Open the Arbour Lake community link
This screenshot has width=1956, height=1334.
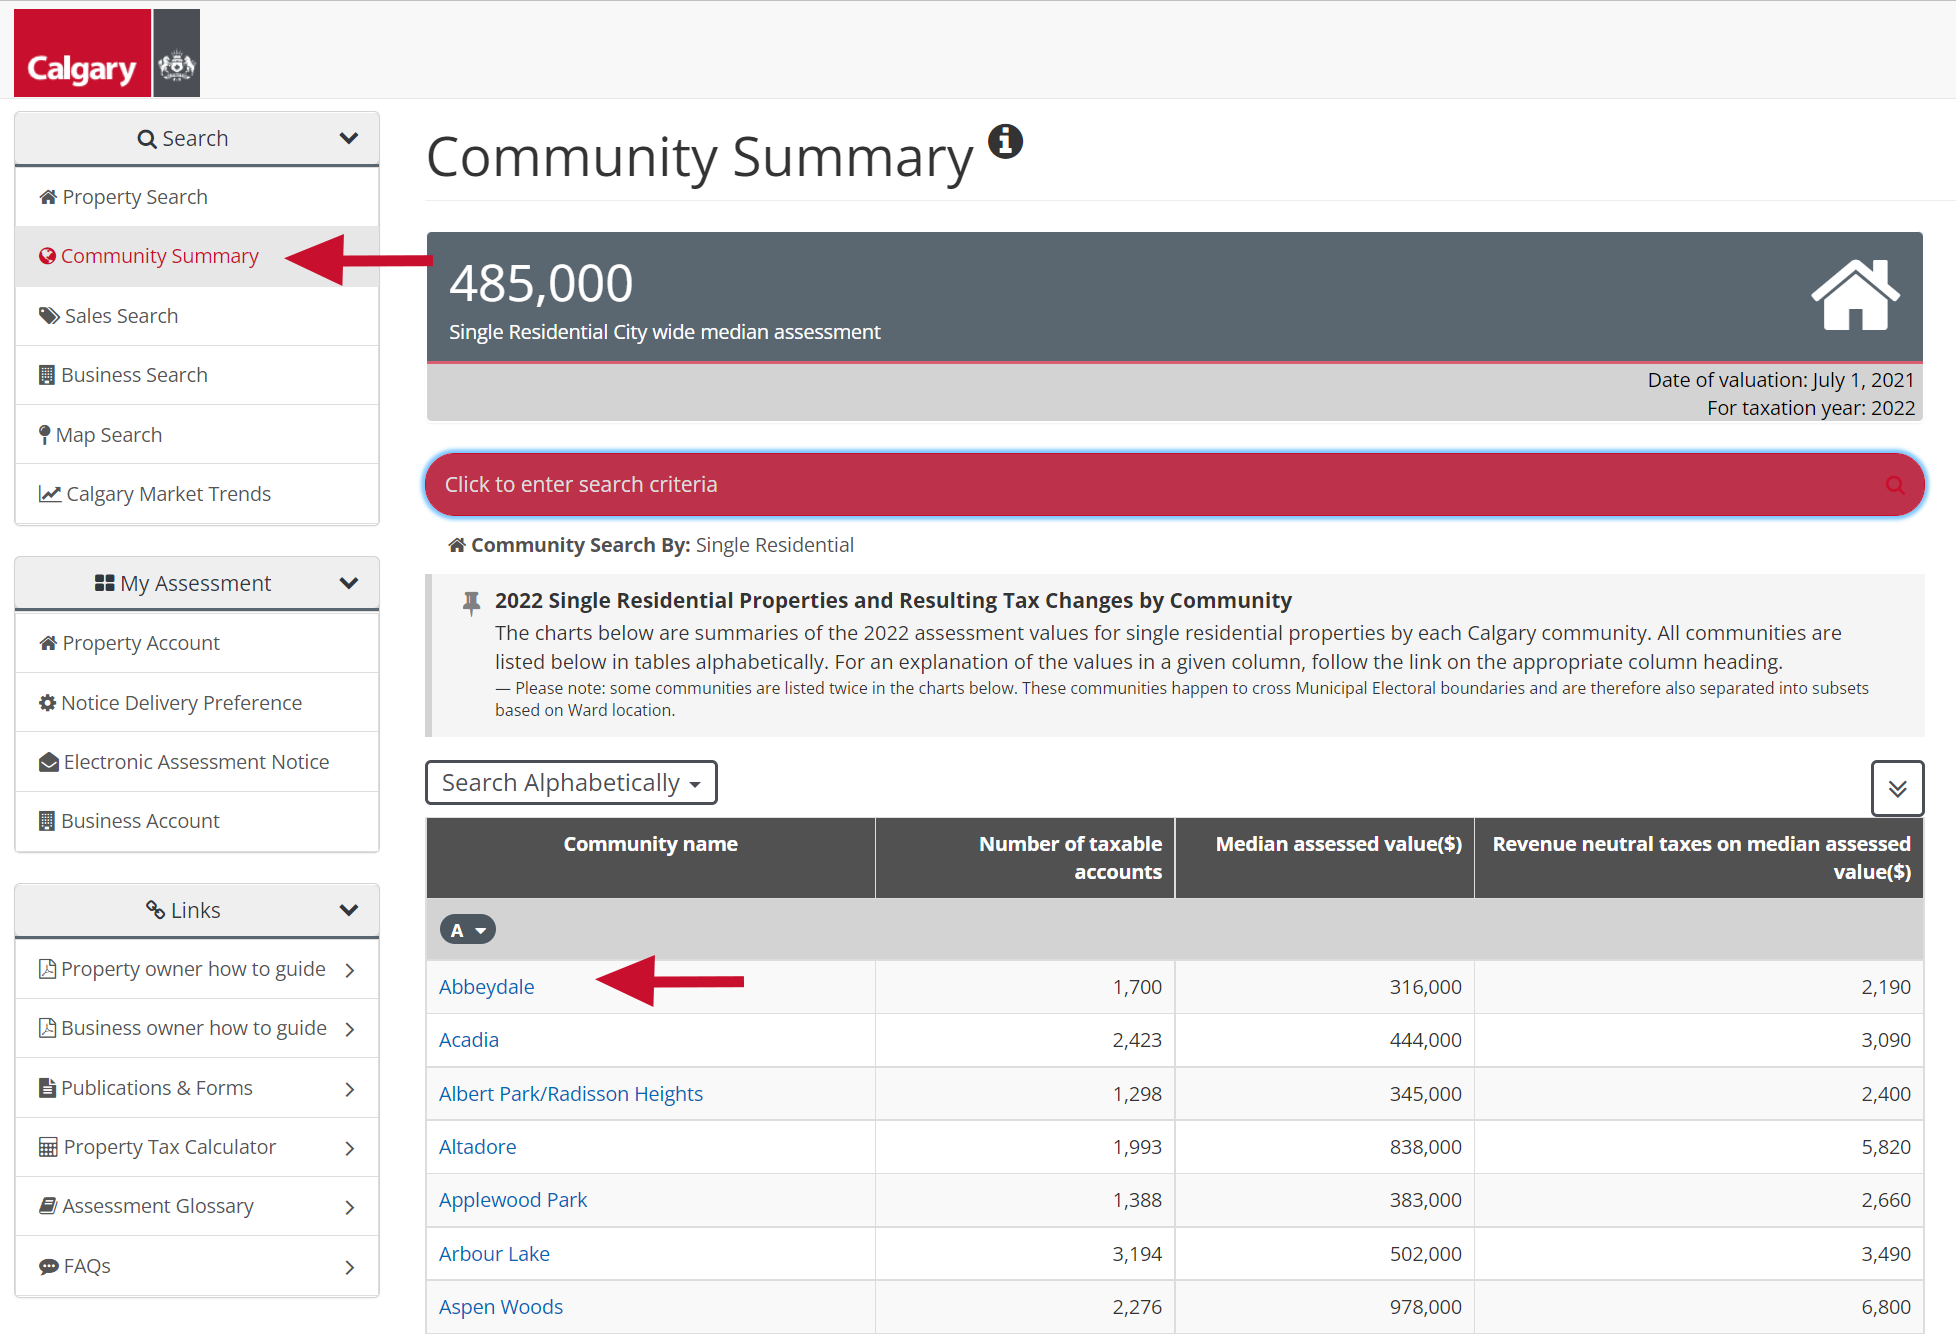[x=494, y=1254]
